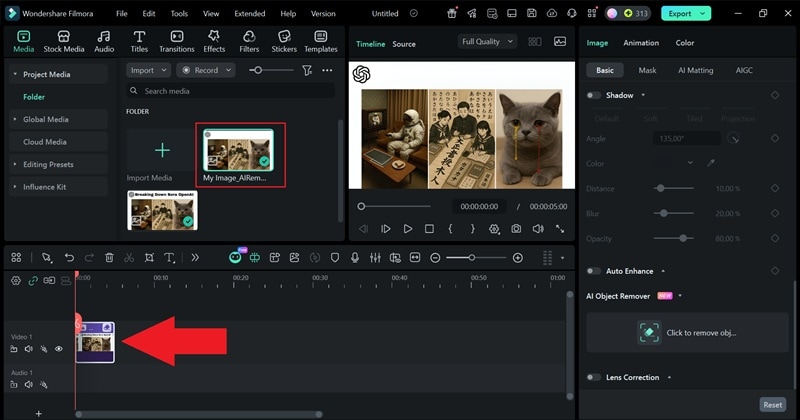
Task: Open the Templates library
Action: coord(321,41)
